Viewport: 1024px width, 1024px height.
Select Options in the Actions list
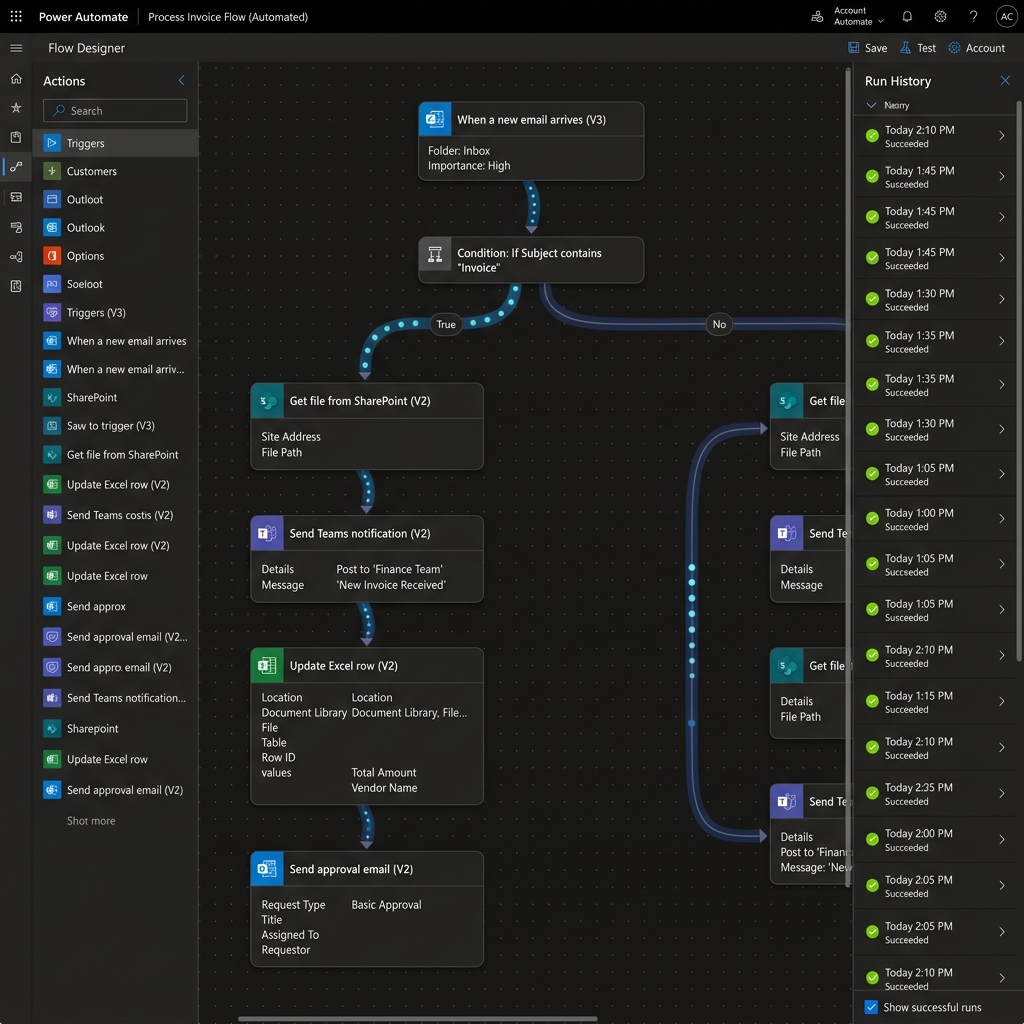point(116,256)
